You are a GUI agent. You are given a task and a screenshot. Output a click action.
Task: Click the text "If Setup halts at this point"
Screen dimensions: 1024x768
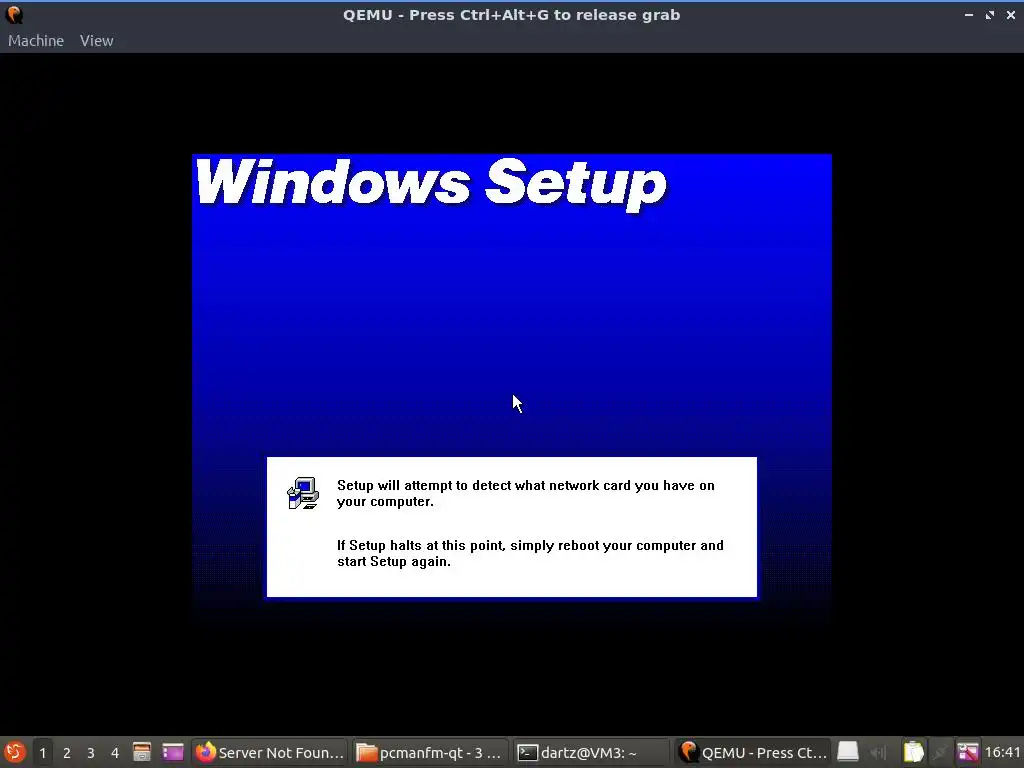pyautogui.click(x=421, y=545)
